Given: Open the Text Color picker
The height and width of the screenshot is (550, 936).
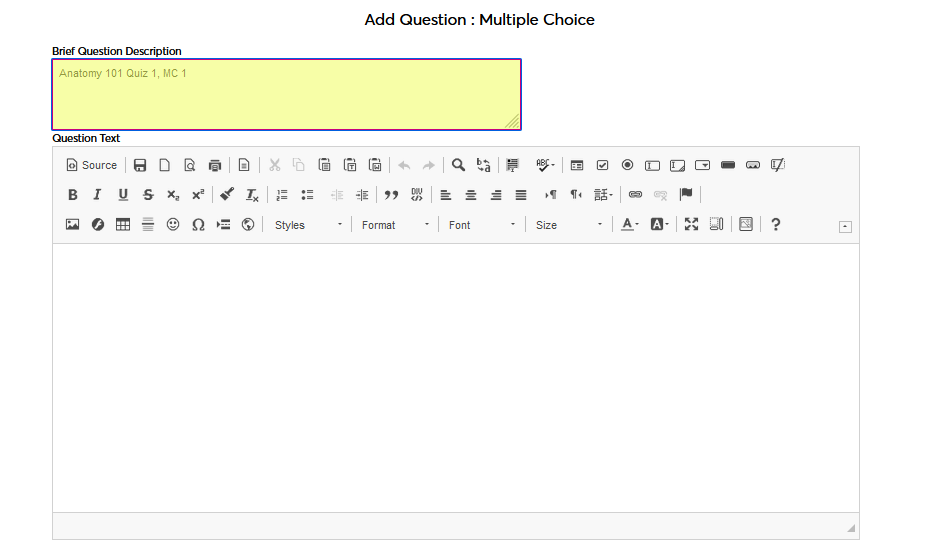Looking at the screenshot, I should click(x=630, y=225).
